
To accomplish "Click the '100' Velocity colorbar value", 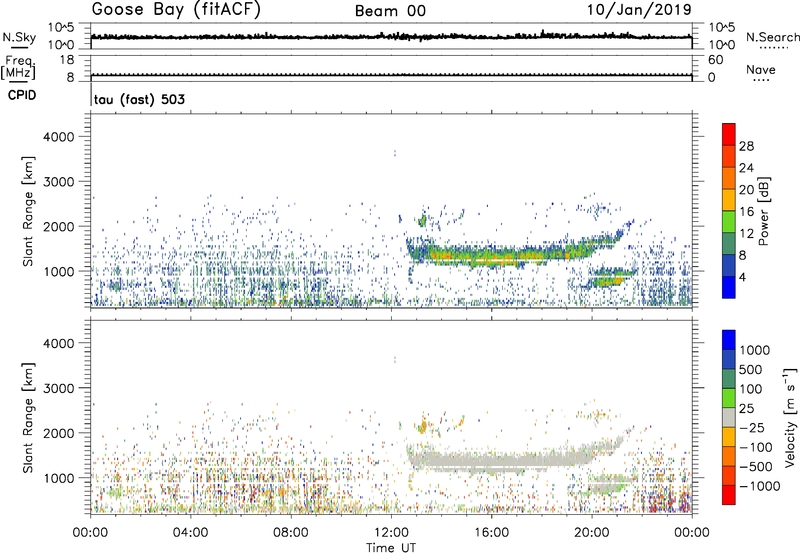I will pos(751,389).
